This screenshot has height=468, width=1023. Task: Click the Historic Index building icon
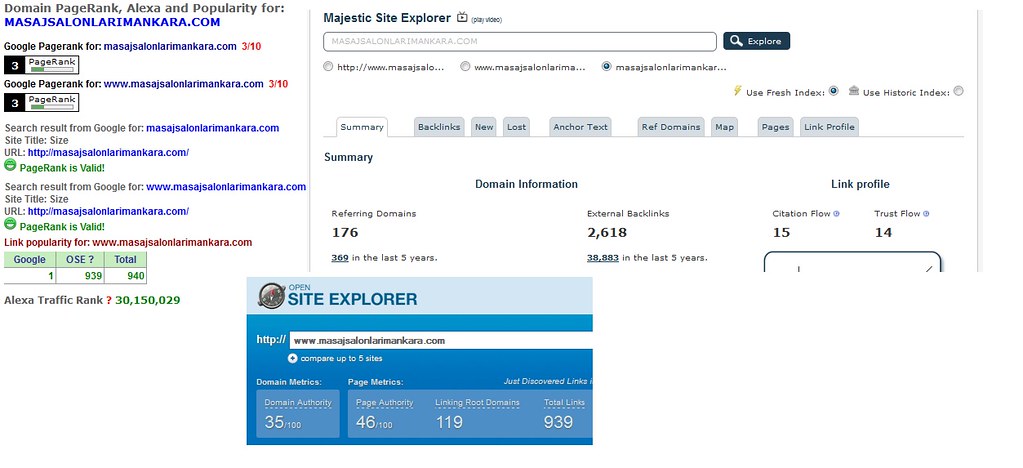tap(854, 91)
